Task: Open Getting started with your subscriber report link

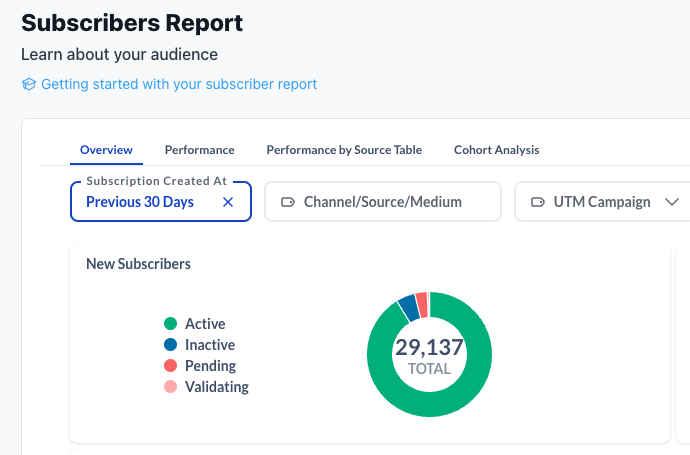Action: click(x=179, y=85)
